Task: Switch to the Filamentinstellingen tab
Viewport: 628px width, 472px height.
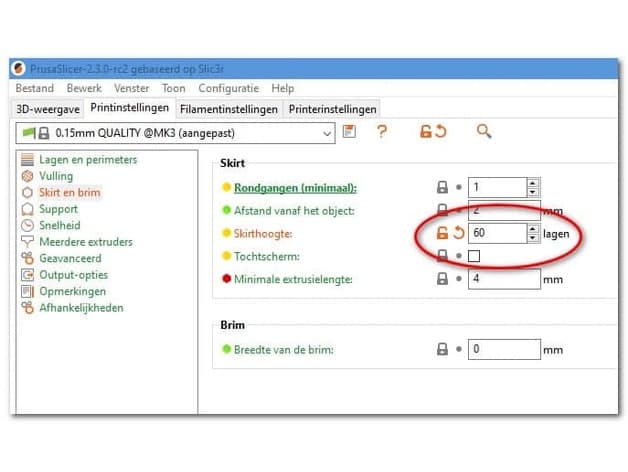Action: coord(229,109)
